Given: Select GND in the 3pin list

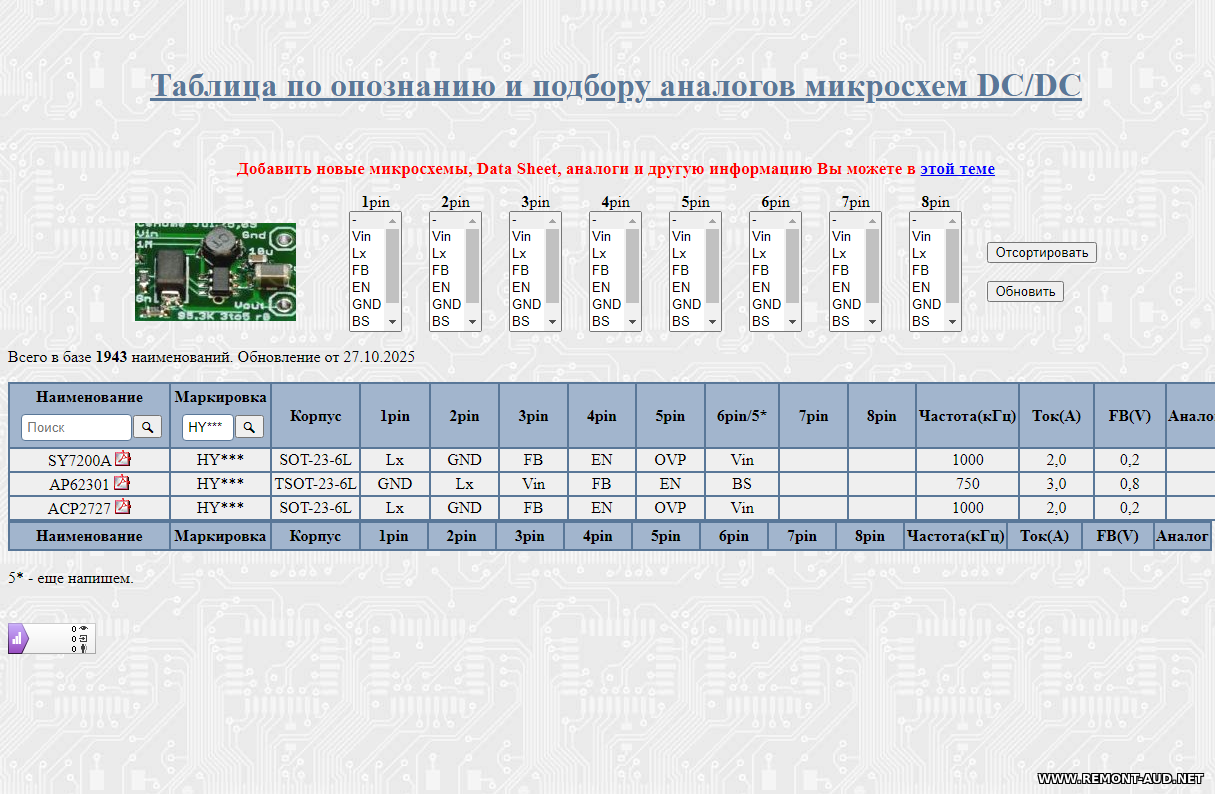Looking at the screenshot, I should pos(526,304).
